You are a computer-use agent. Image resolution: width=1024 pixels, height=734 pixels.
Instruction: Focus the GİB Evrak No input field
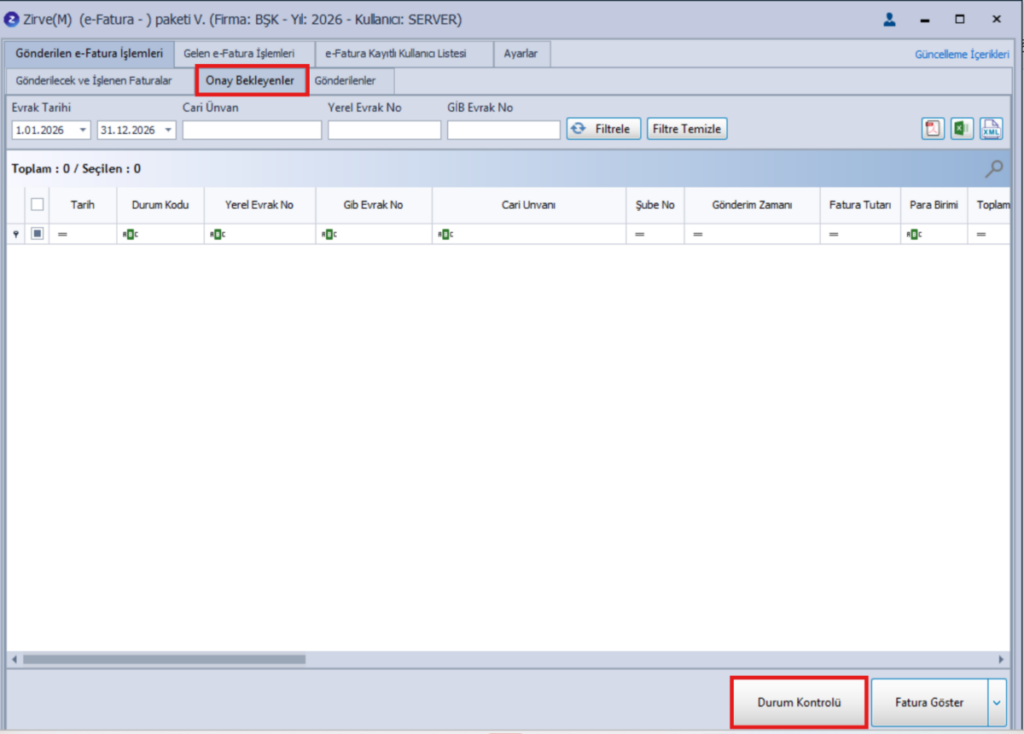pos(504,130)
